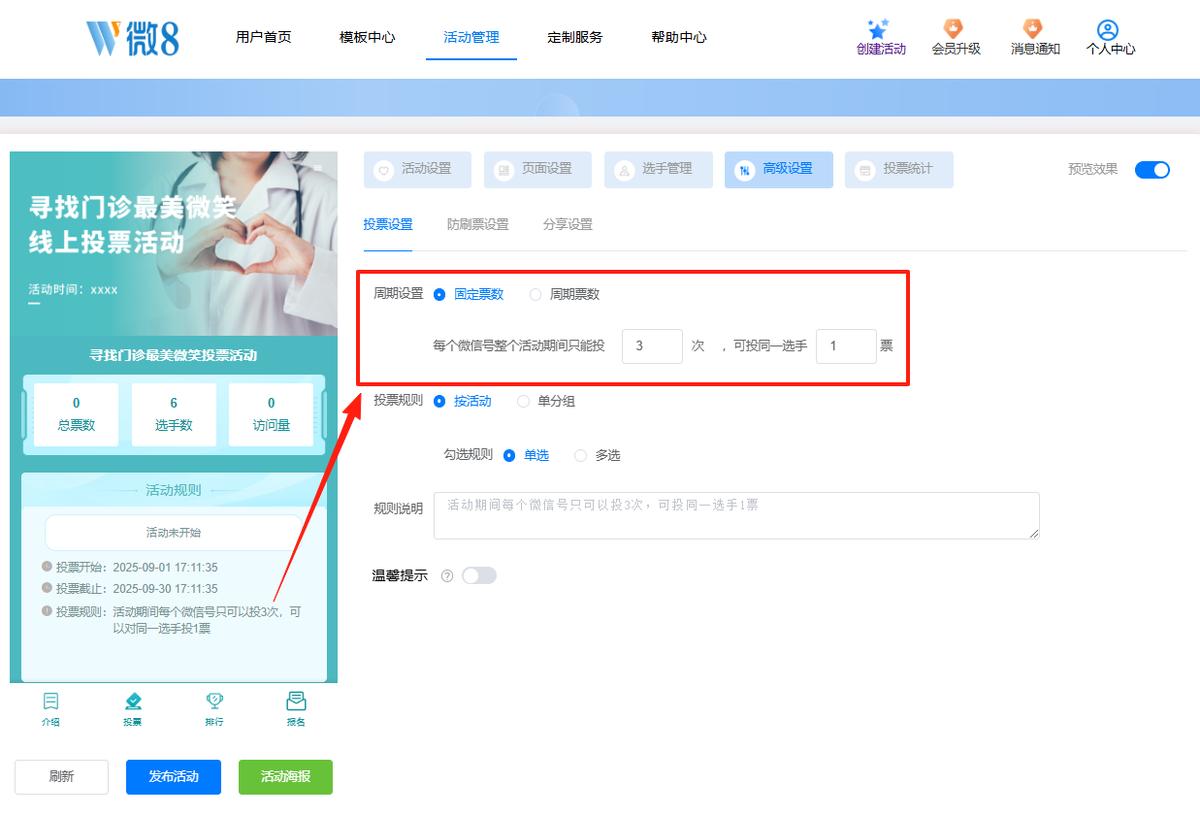1200x819 pixels.
Task: Click the 访问量 stat card
Action: click(x=271, y=414)
